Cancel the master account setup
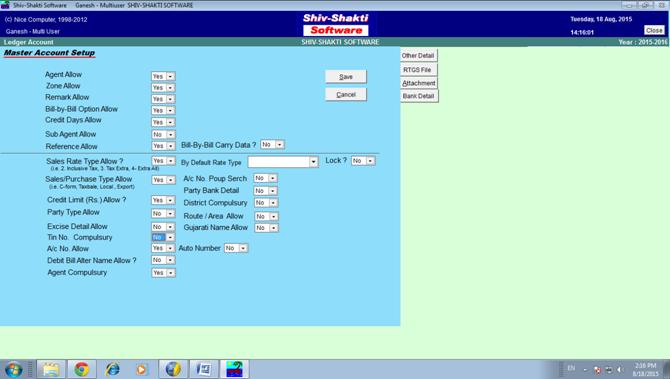The width and height of the screenshot is (670, 379). tap(346, 94)
